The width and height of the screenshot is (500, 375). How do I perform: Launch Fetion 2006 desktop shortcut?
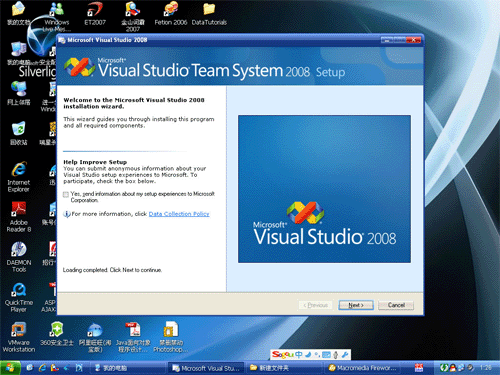[171, 13]
